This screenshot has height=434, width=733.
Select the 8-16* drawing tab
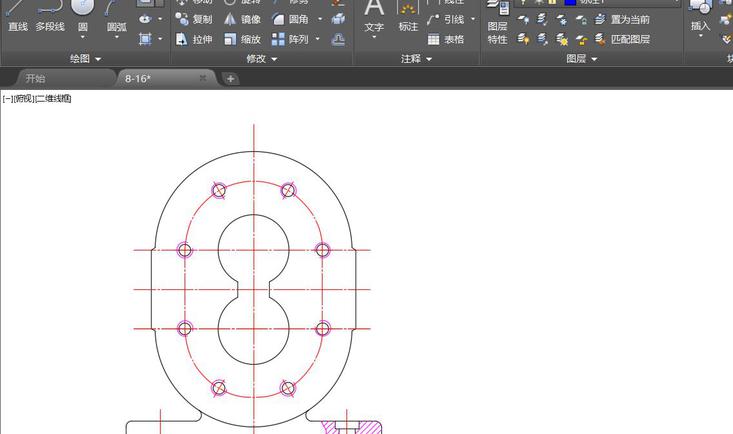pos(138,78)
